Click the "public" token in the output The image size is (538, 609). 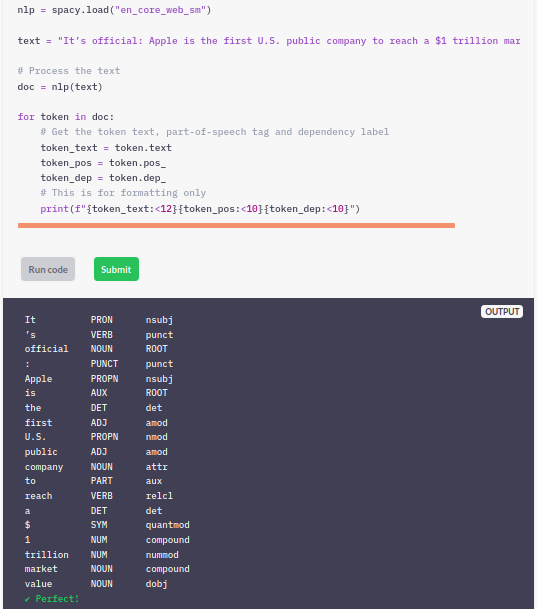pyautogui.click(x=41, y=452)
